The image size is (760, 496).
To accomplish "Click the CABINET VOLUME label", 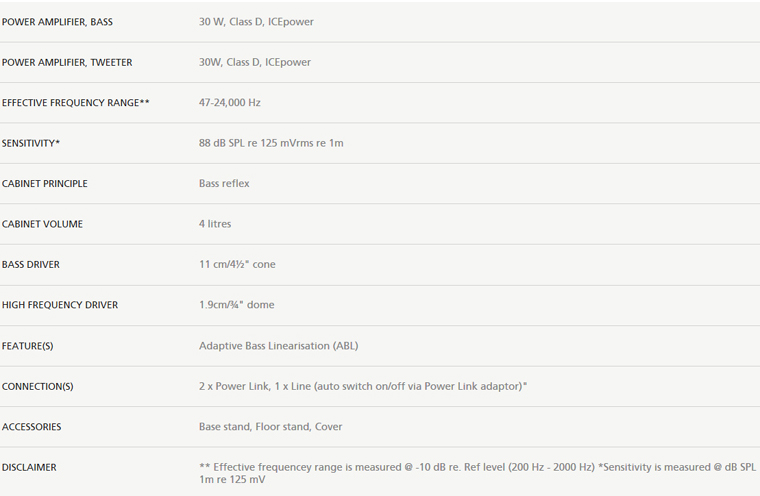I will coord(42,224).
